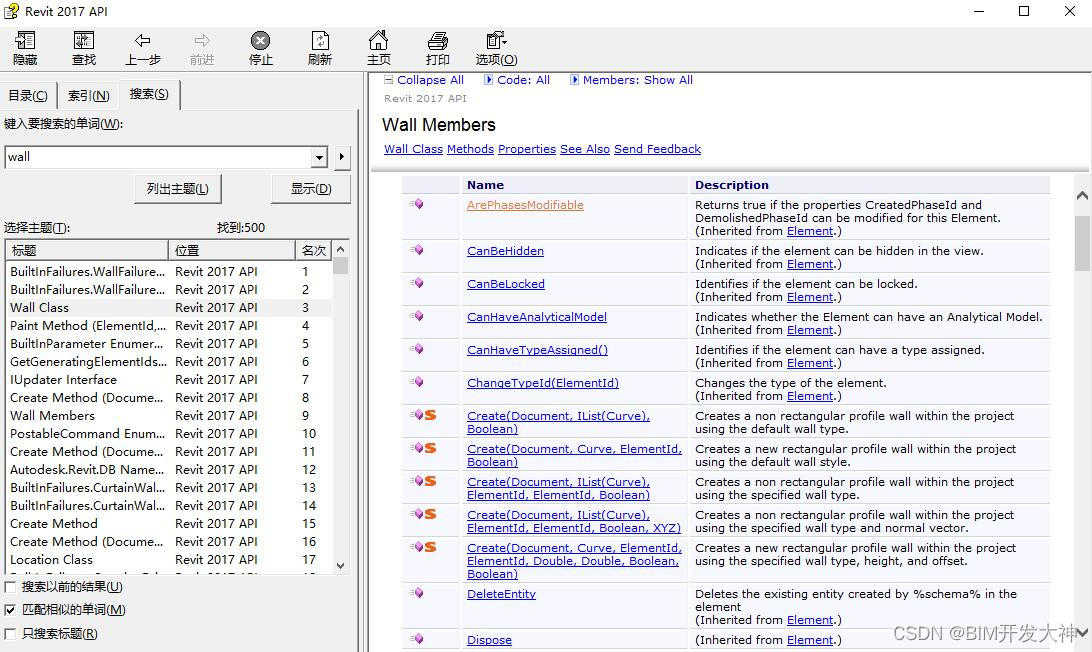
Task: Click results list scroll down arrow
Action: tap(341, 566)
